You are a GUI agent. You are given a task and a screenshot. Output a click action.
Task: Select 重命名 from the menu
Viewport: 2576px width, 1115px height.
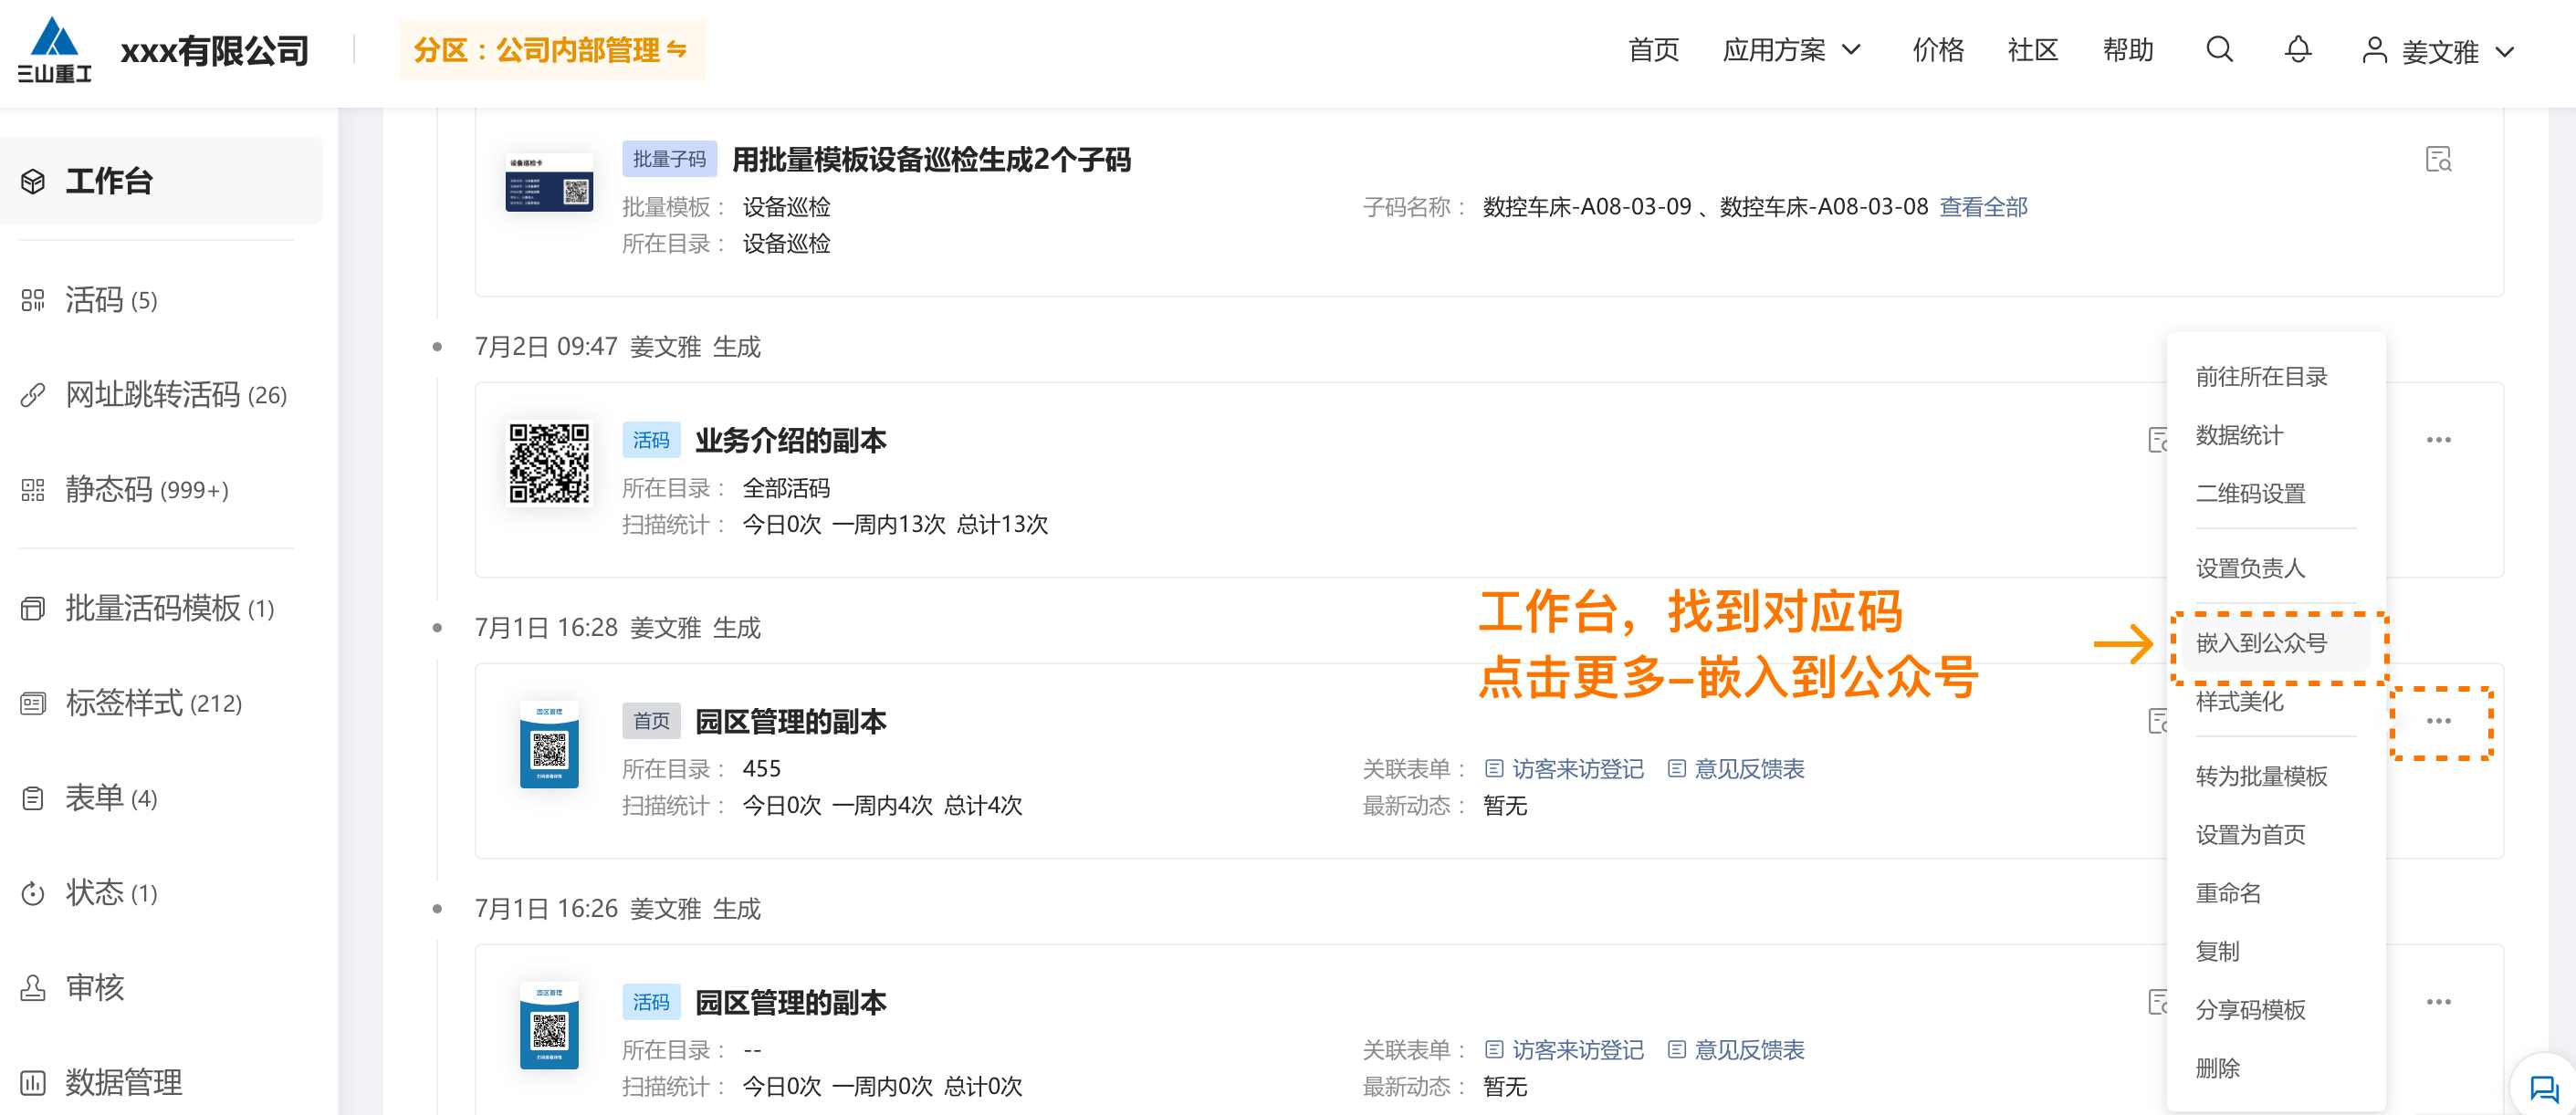pos(2228,893)
